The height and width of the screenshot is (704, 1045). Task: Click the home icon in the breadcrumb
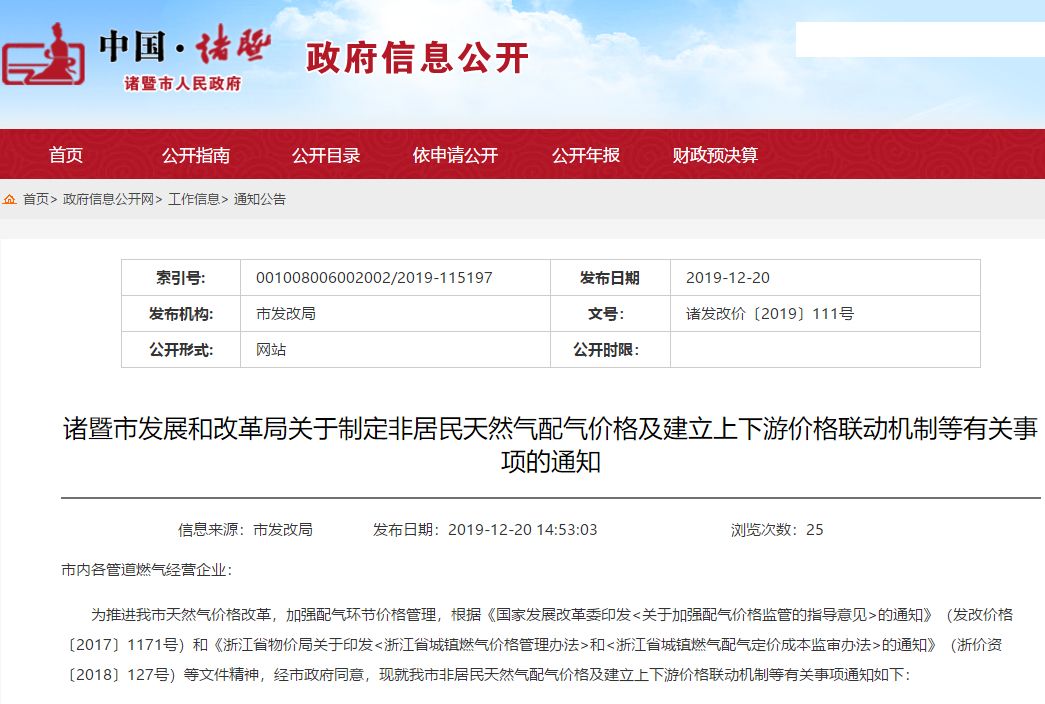click(10, 198)
